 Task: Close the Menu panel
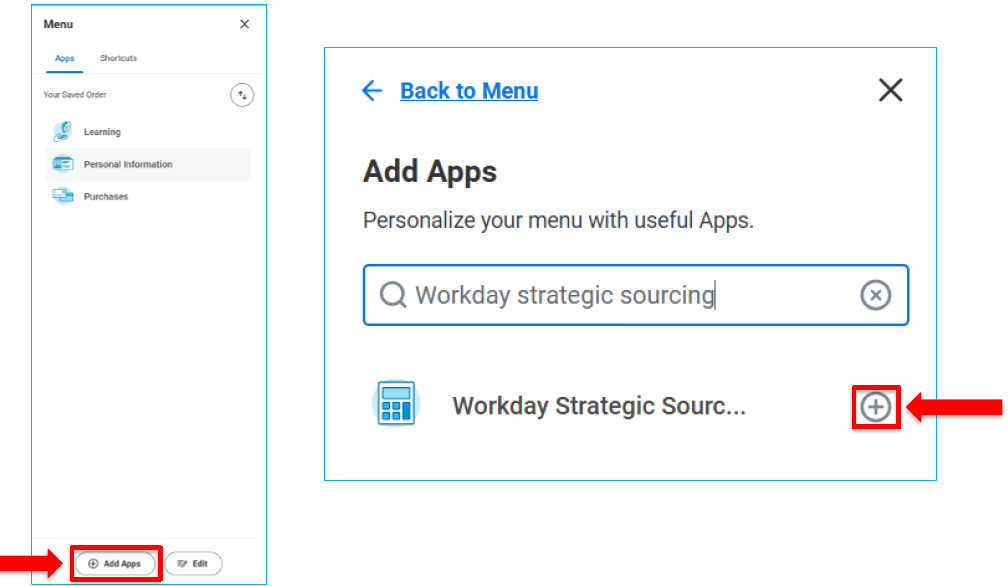pyautogui.click(x=244, y=24)
